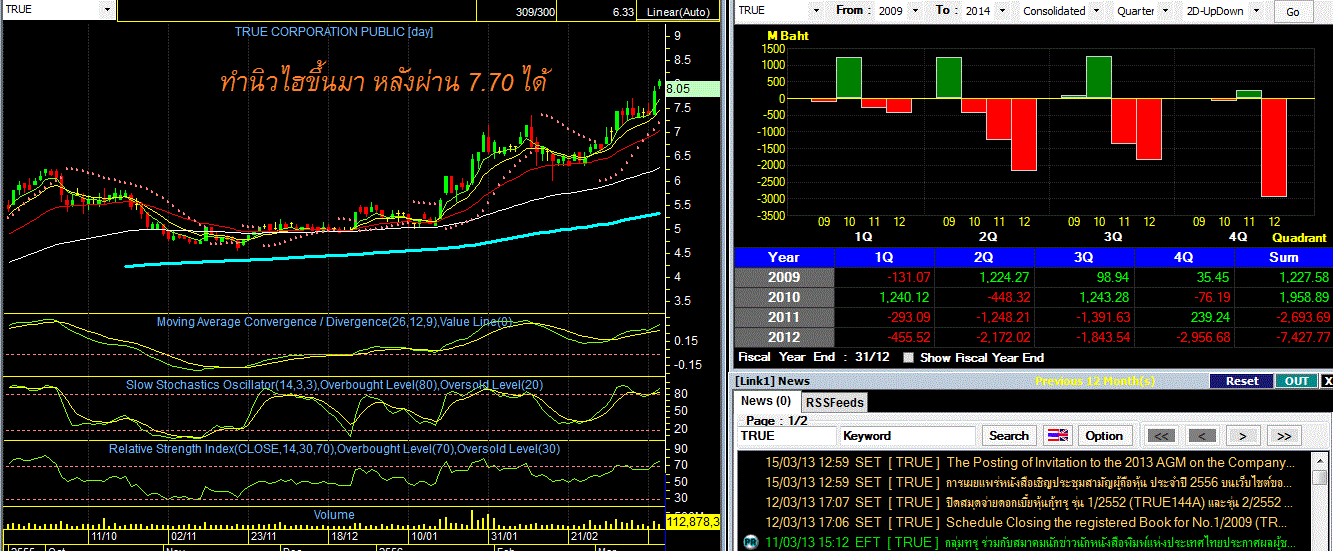Go to first news page with << button
This screenshot has width=1333, height=551.
coord(1160,436)
